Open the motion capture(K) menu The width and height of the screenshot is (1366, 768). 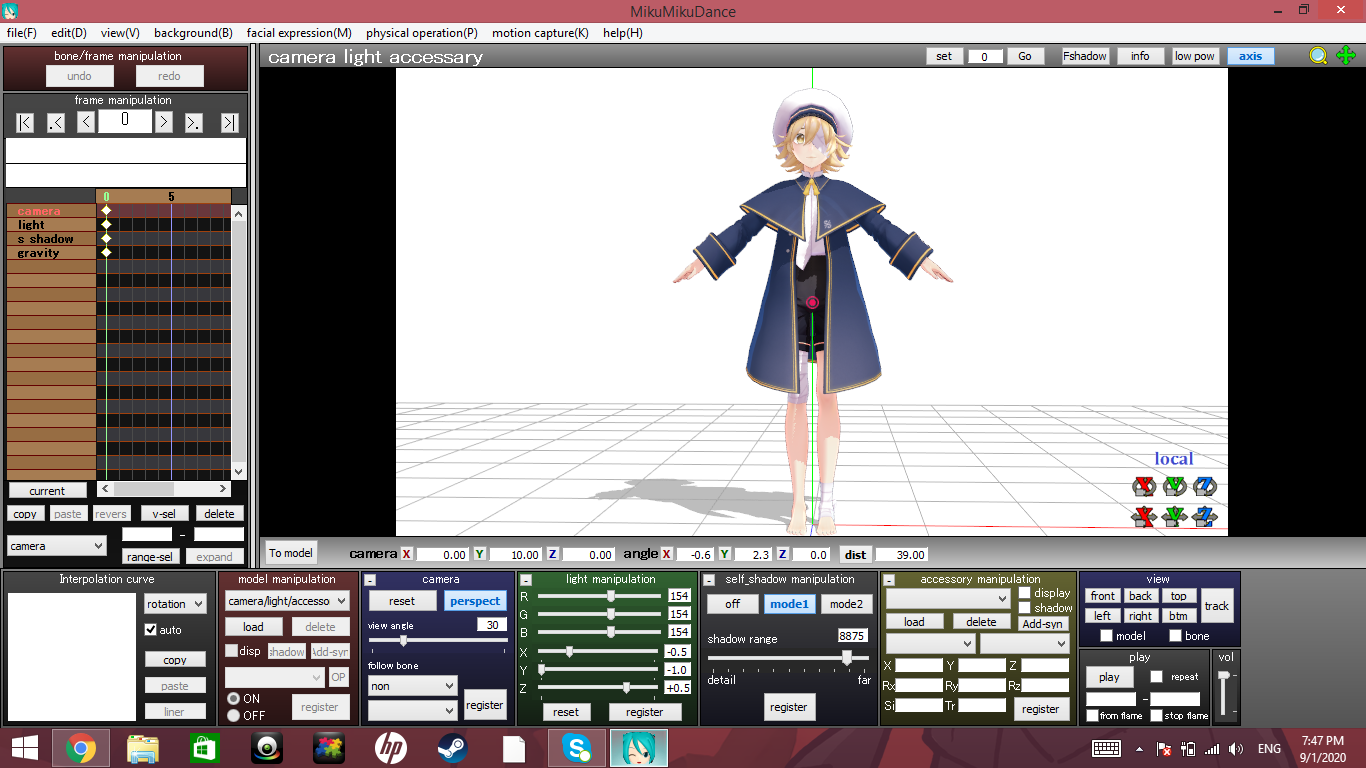[540, 33]
